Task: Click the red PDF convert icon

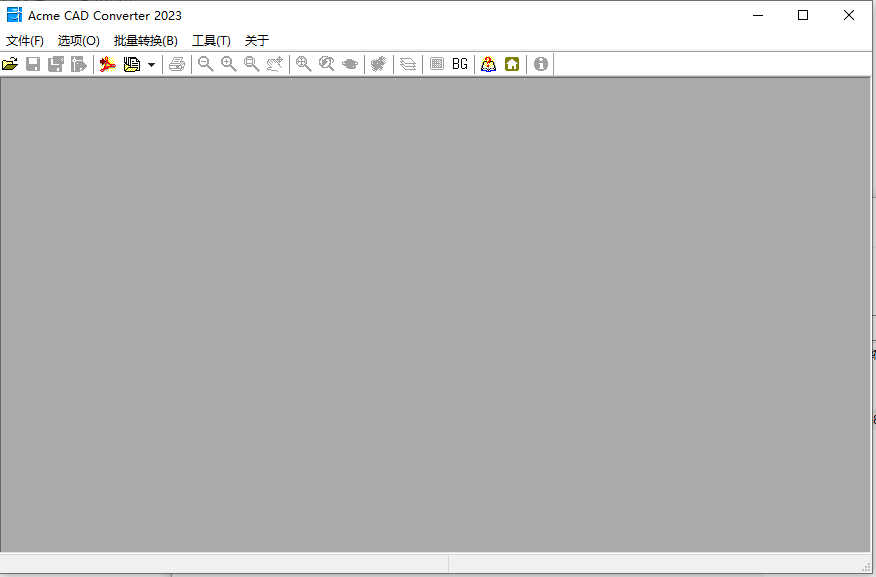Action: click(x=108, y=64)
